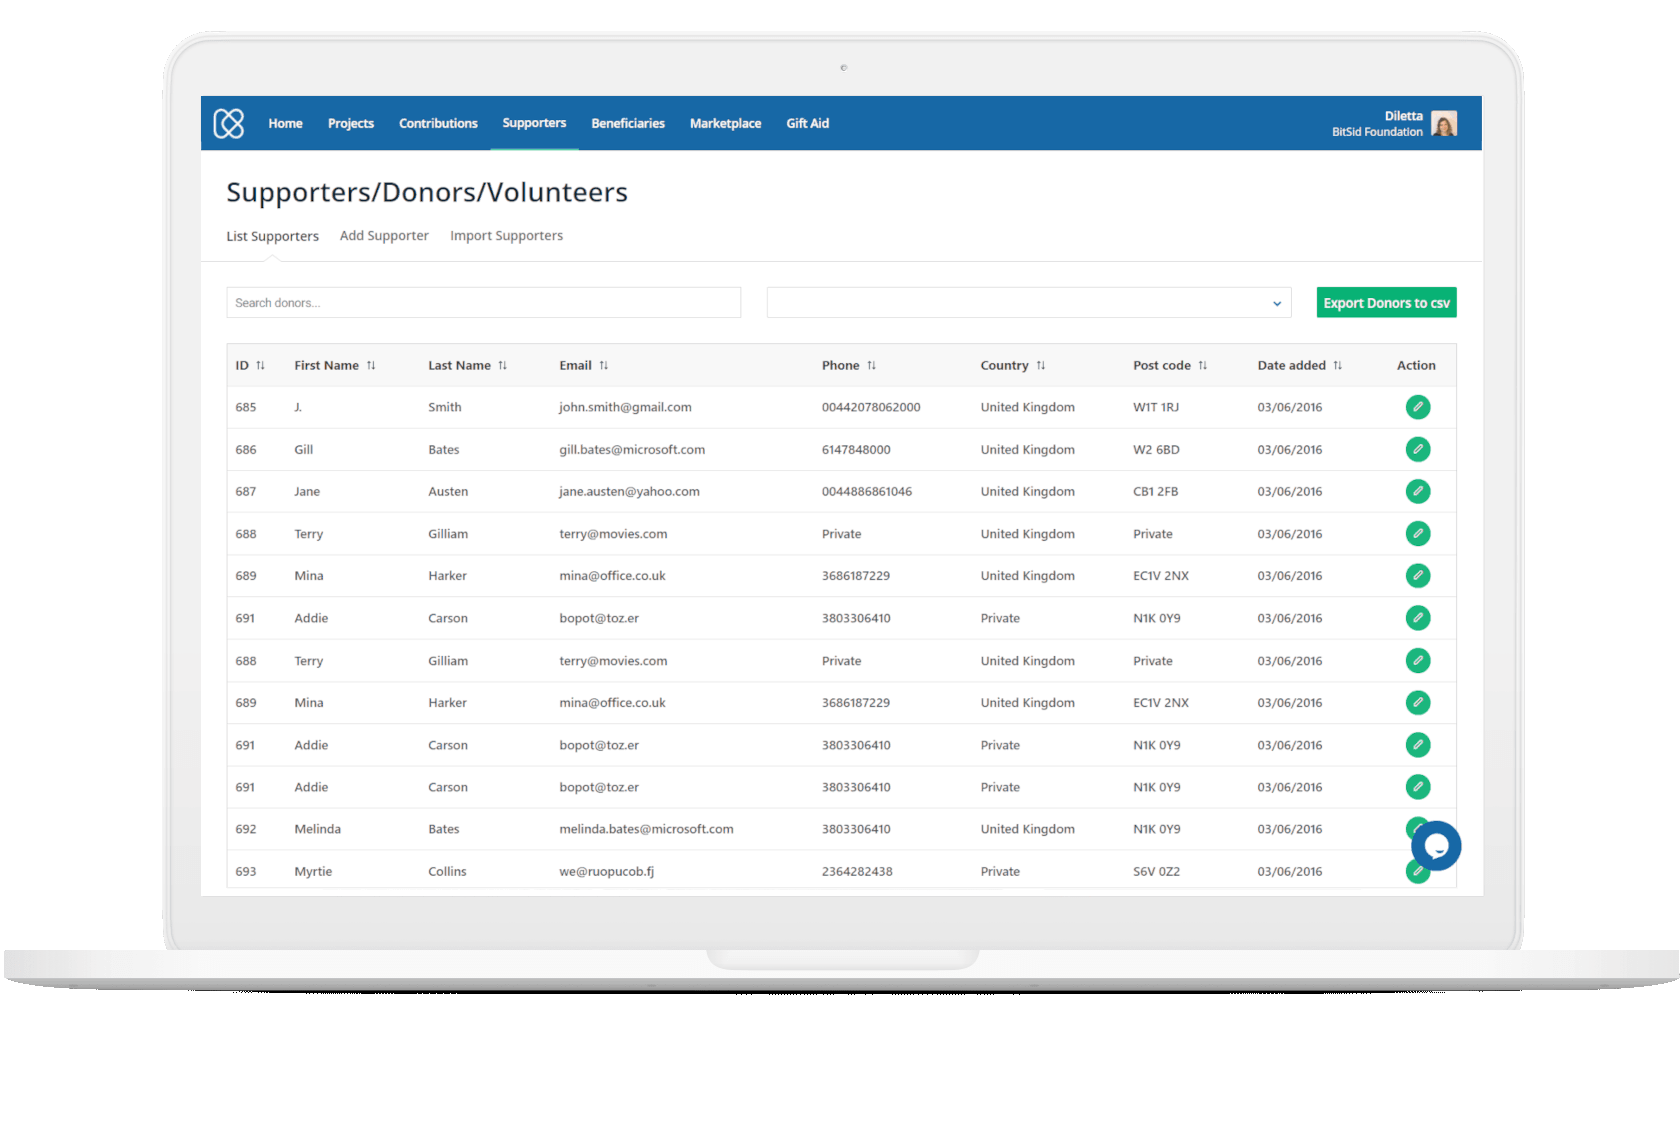The image size is (1680, 1135).
Task: Click Export Donors to csv button
Action: click(x=1386, y=303)
